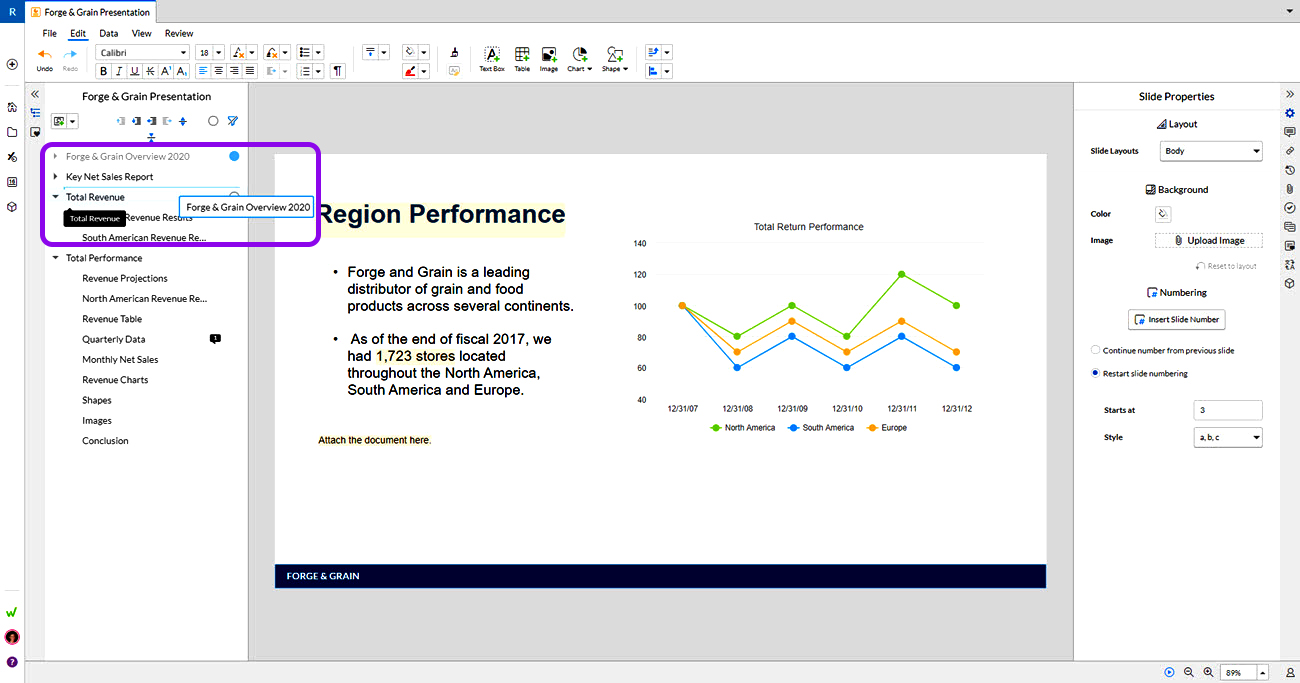
Task: Click the Upload Image button
Action: click(1209, 241)
